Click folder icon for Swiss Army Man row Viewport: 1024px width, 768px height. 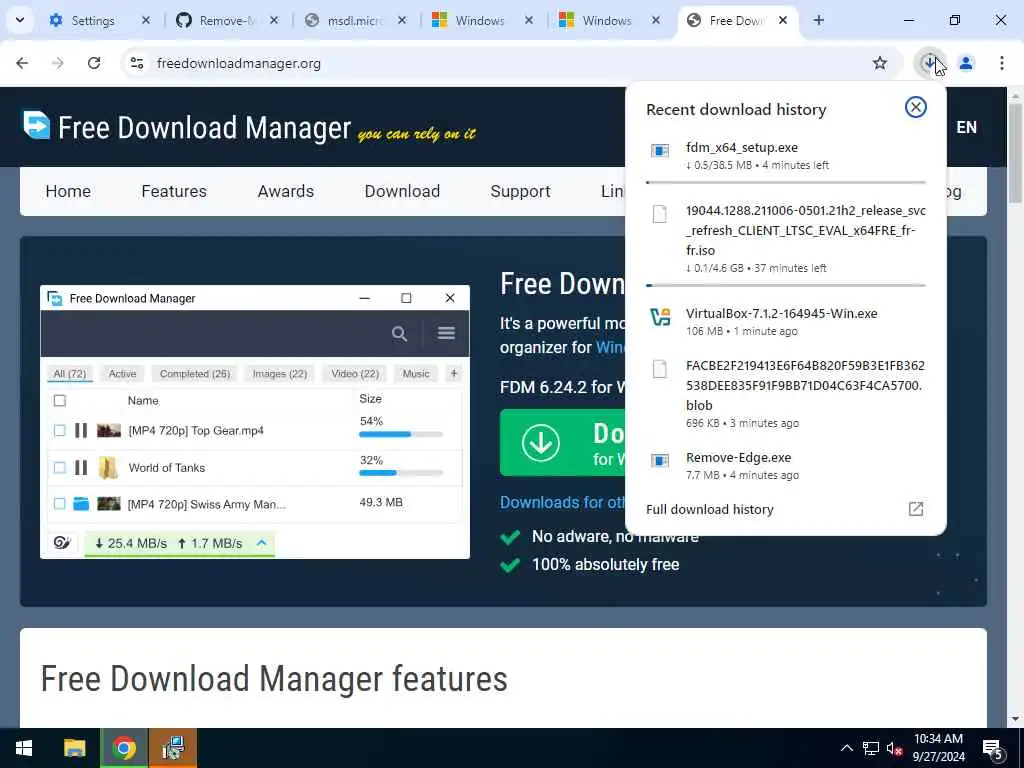(81, 504)
